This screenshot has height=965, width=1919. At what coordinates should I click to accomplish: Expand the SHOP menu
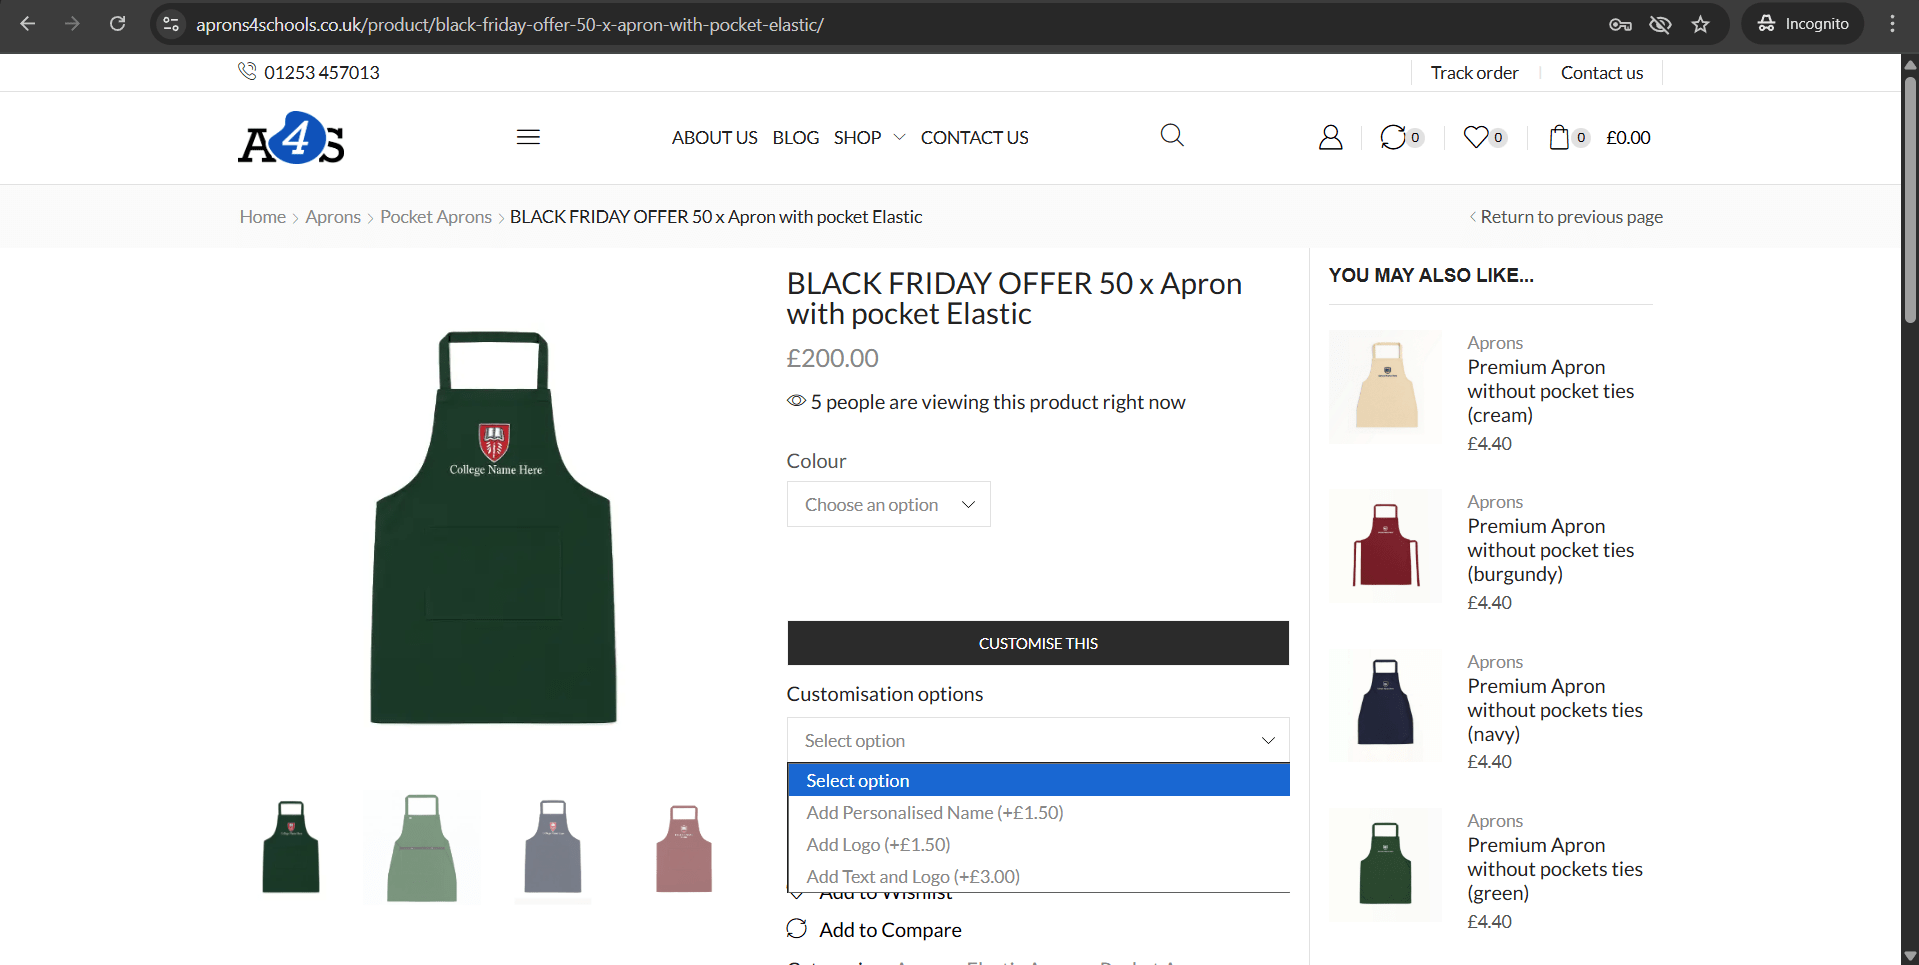click(868, 138)
